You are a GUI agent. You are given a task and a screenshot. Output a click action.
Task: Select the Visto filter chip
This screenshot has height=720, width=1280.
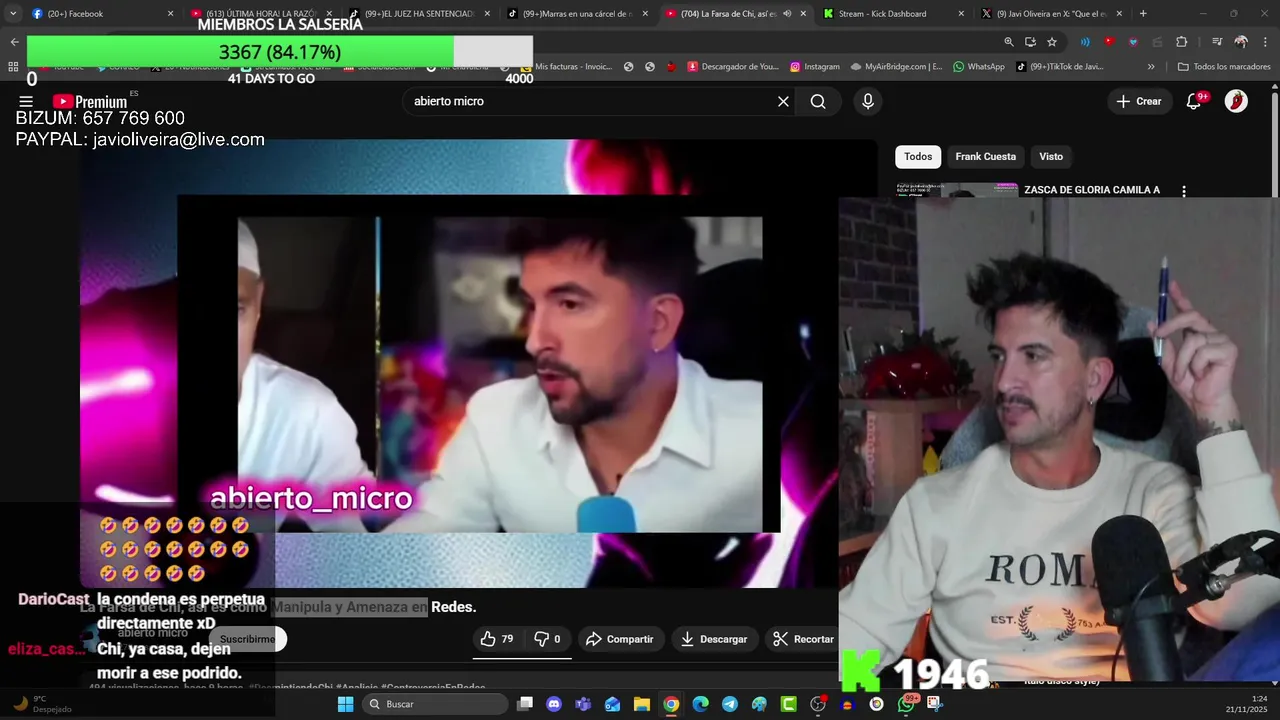pyautogui.click(x=1051, y=156)
